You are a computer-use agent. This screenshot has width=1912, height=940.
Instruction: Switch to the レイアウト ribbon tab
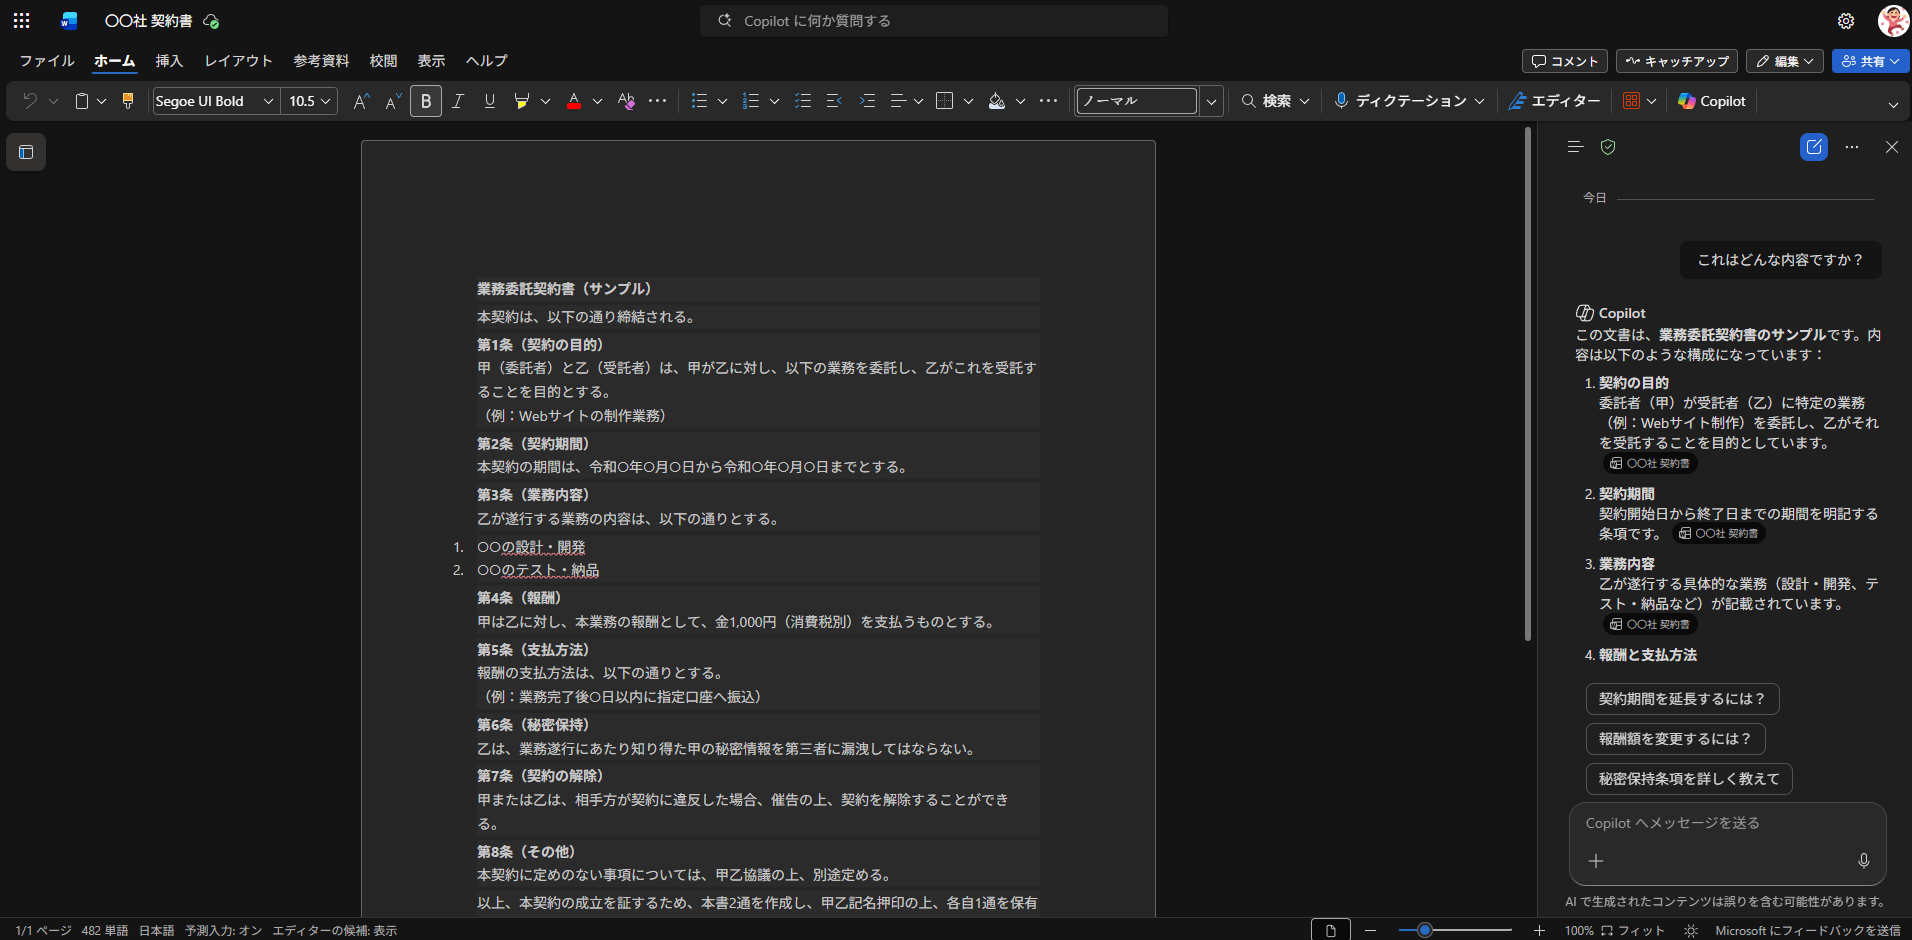[x=238, y=61]
